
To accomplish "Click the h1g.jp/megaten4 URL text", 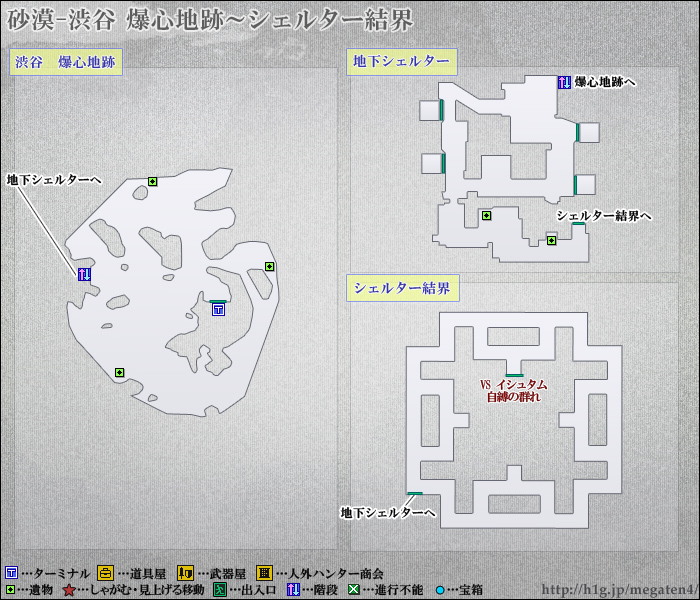I will 618,589.
